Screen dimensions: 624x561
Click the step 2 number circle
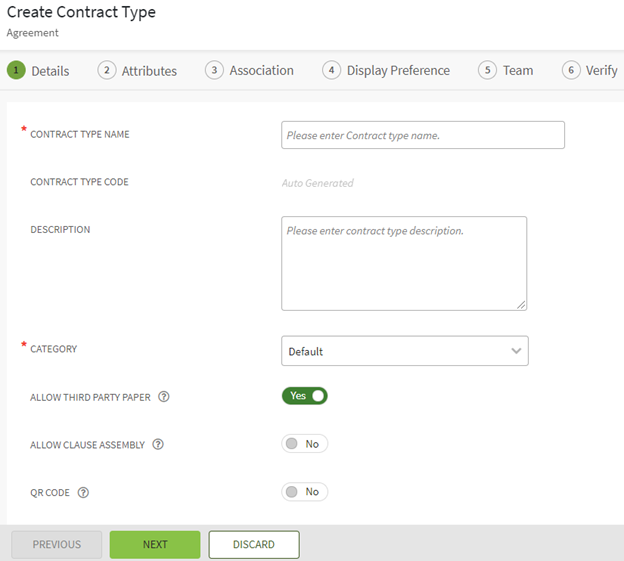tap(106, 70)
